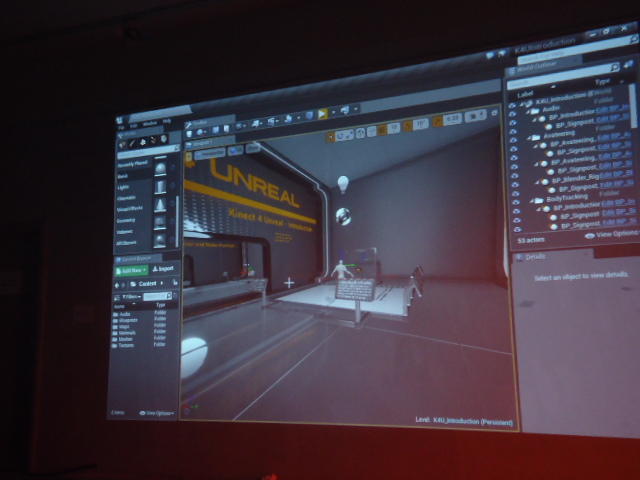This screenshot has width=640, height=480.
Task: Click the world coordinate system globe icon
Action: [x=361, y=132]
